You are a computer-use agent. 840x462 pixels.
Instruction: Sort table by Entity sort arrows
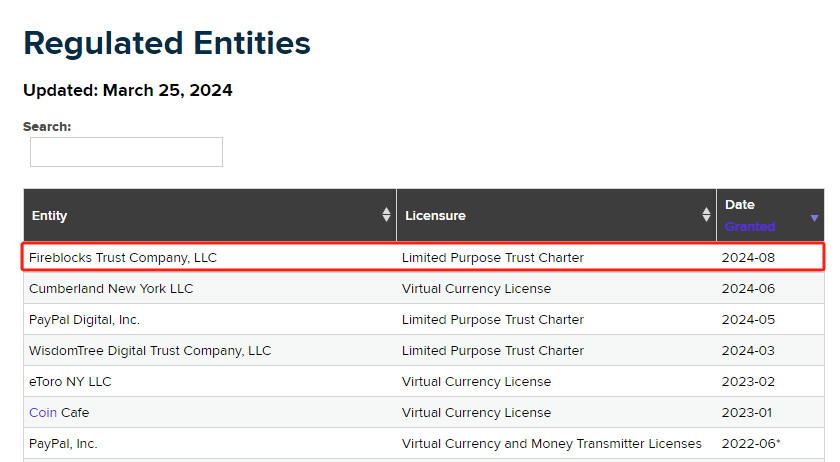[386, 215]
